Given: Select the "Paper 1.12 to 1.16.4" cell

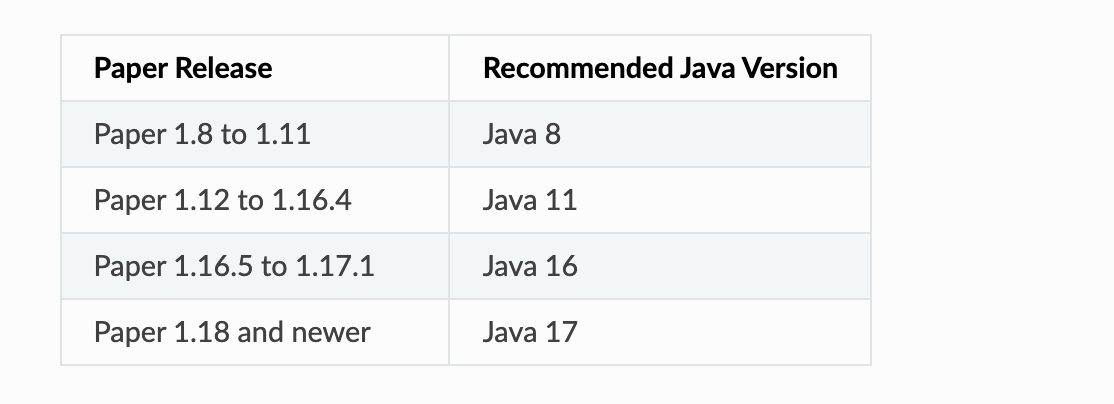Looking at the screenshot, I should [x=223, y=200].
